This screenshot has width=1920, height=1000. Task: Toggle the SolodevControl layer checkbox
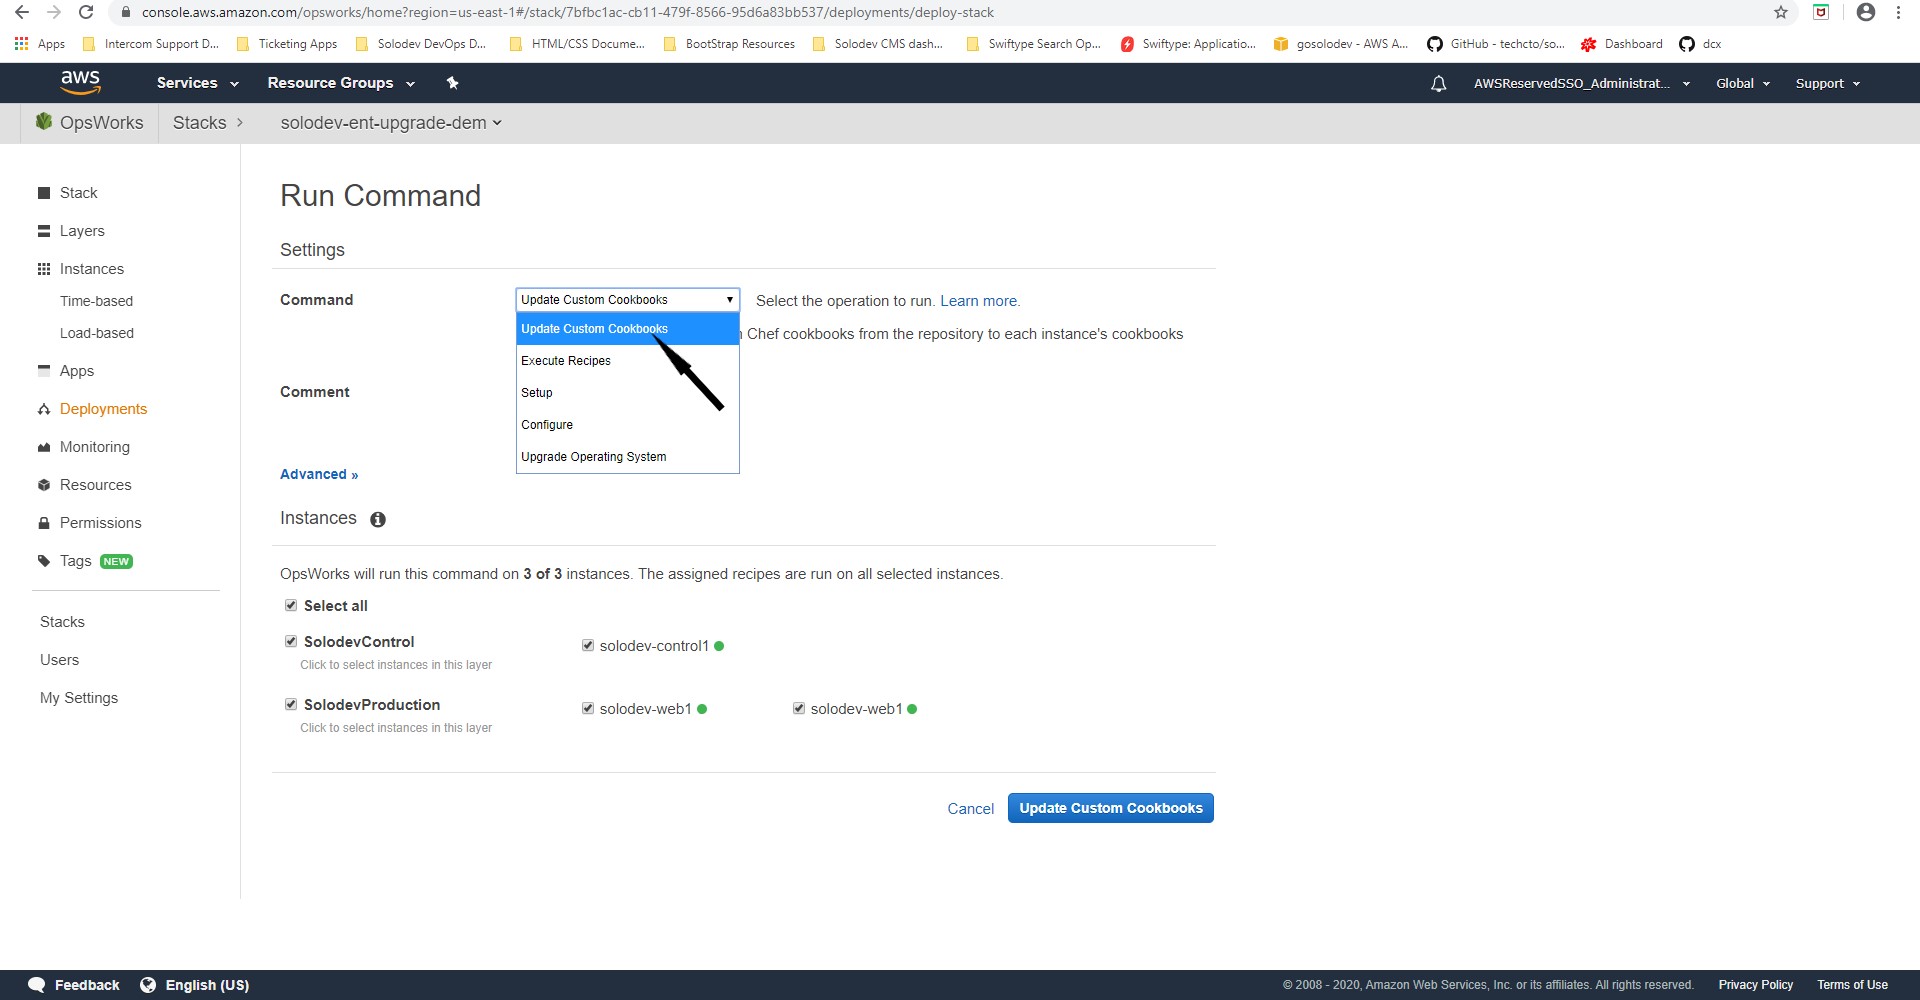(x=291, y=641)
